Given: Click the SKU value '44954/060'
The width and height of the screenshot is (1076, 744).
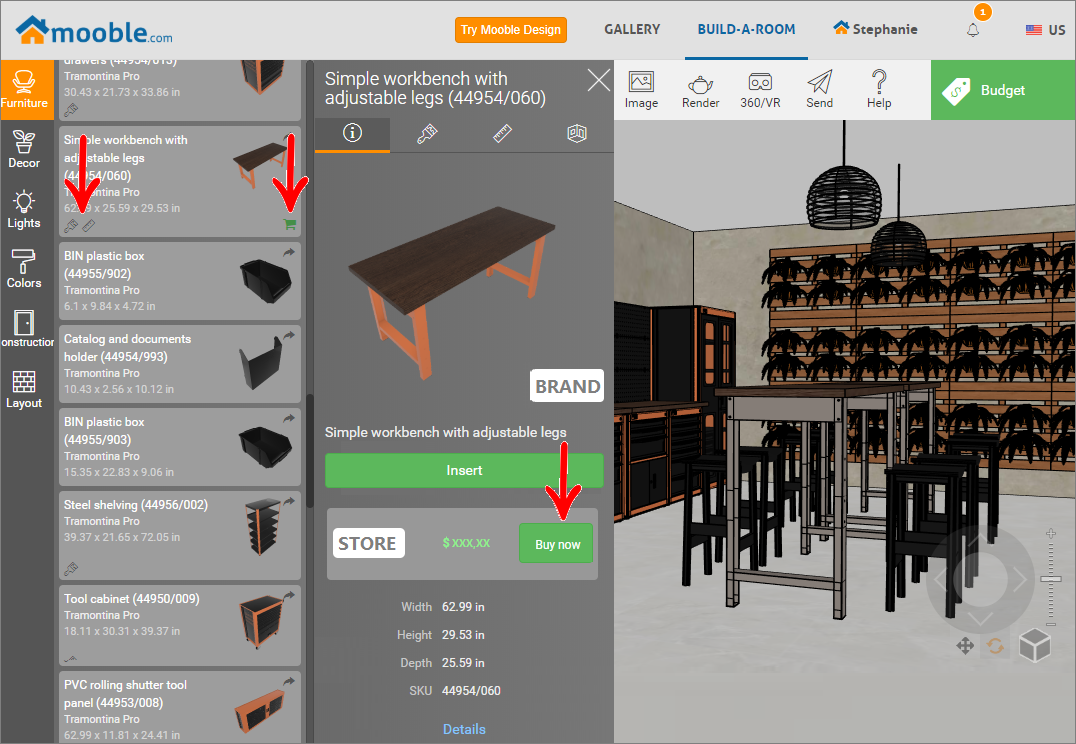Looking at the screenshot, I should 471,690.
